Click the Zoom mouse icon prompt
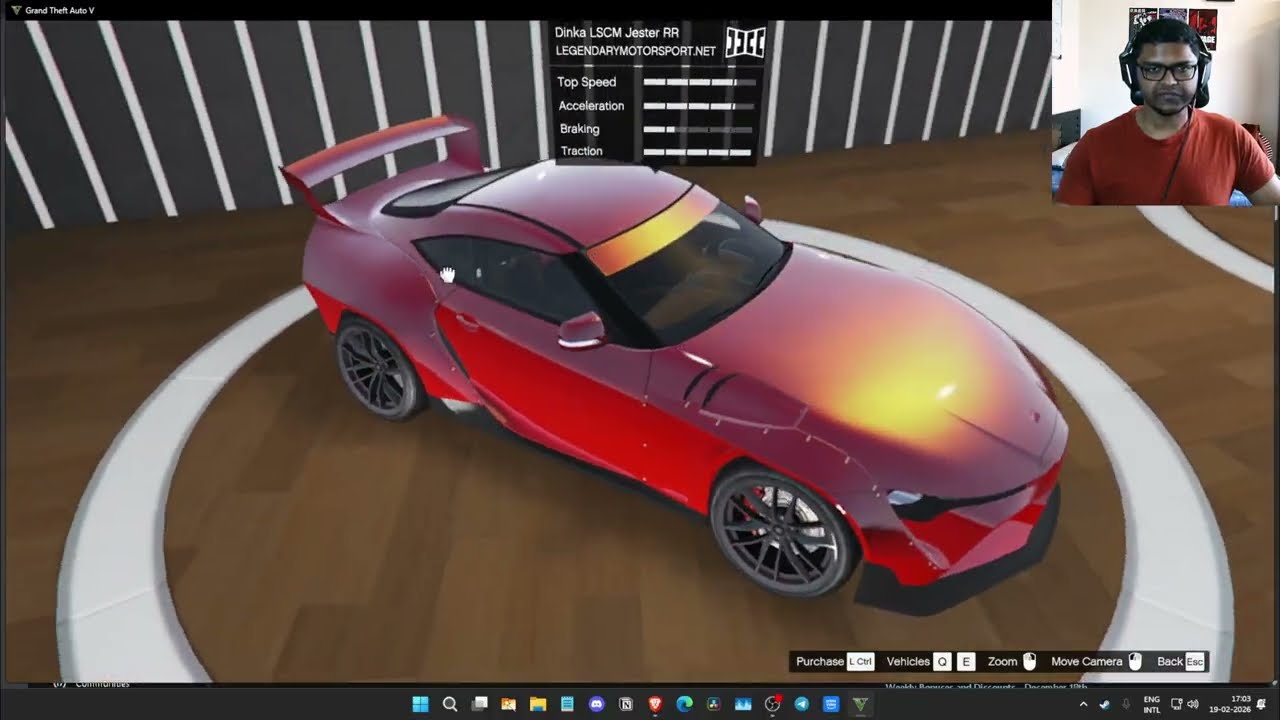This screenshot has height=720, width=1280. (x=1029, y=661)
